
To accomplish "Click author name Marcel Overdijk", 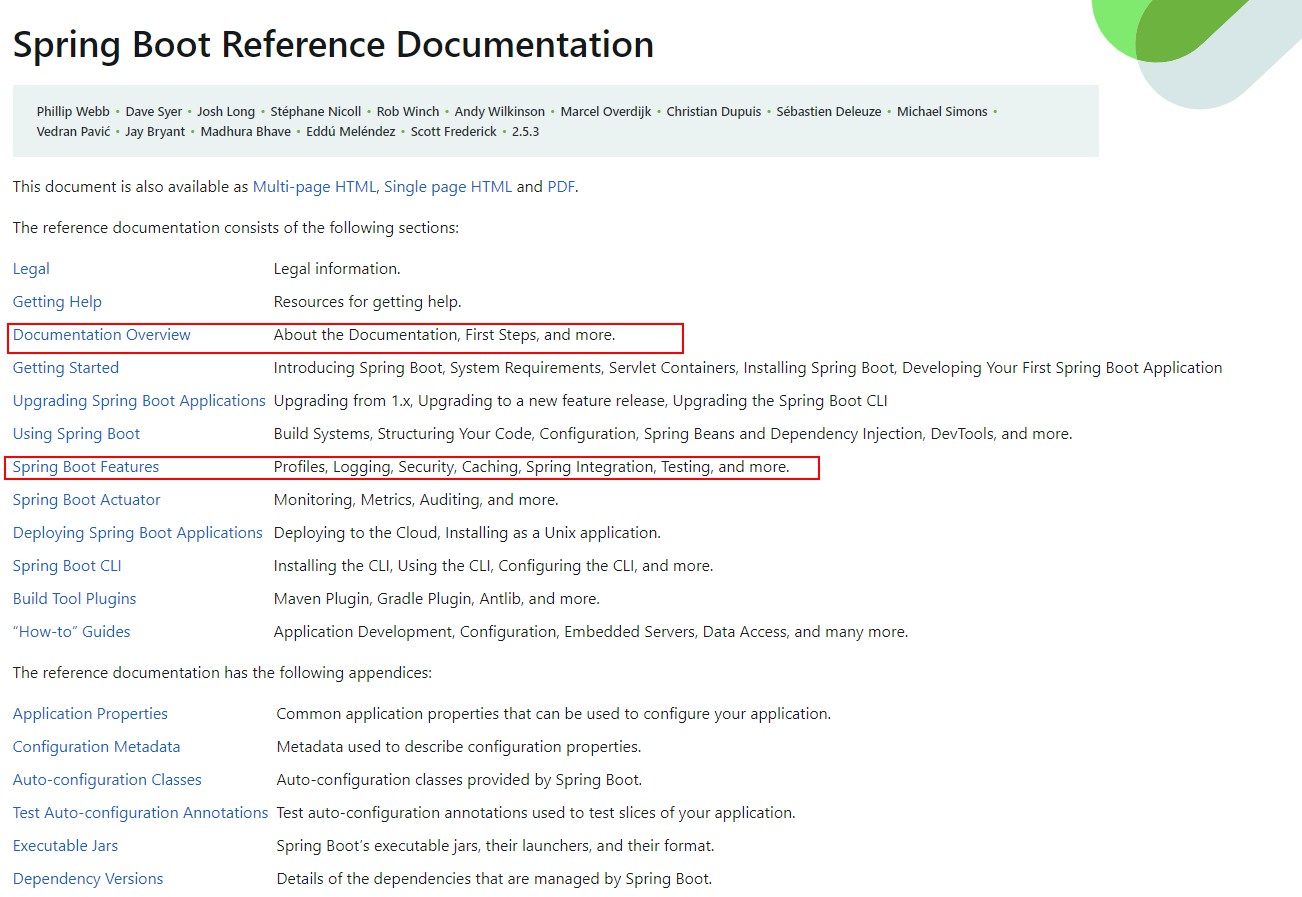I will 606,112.
